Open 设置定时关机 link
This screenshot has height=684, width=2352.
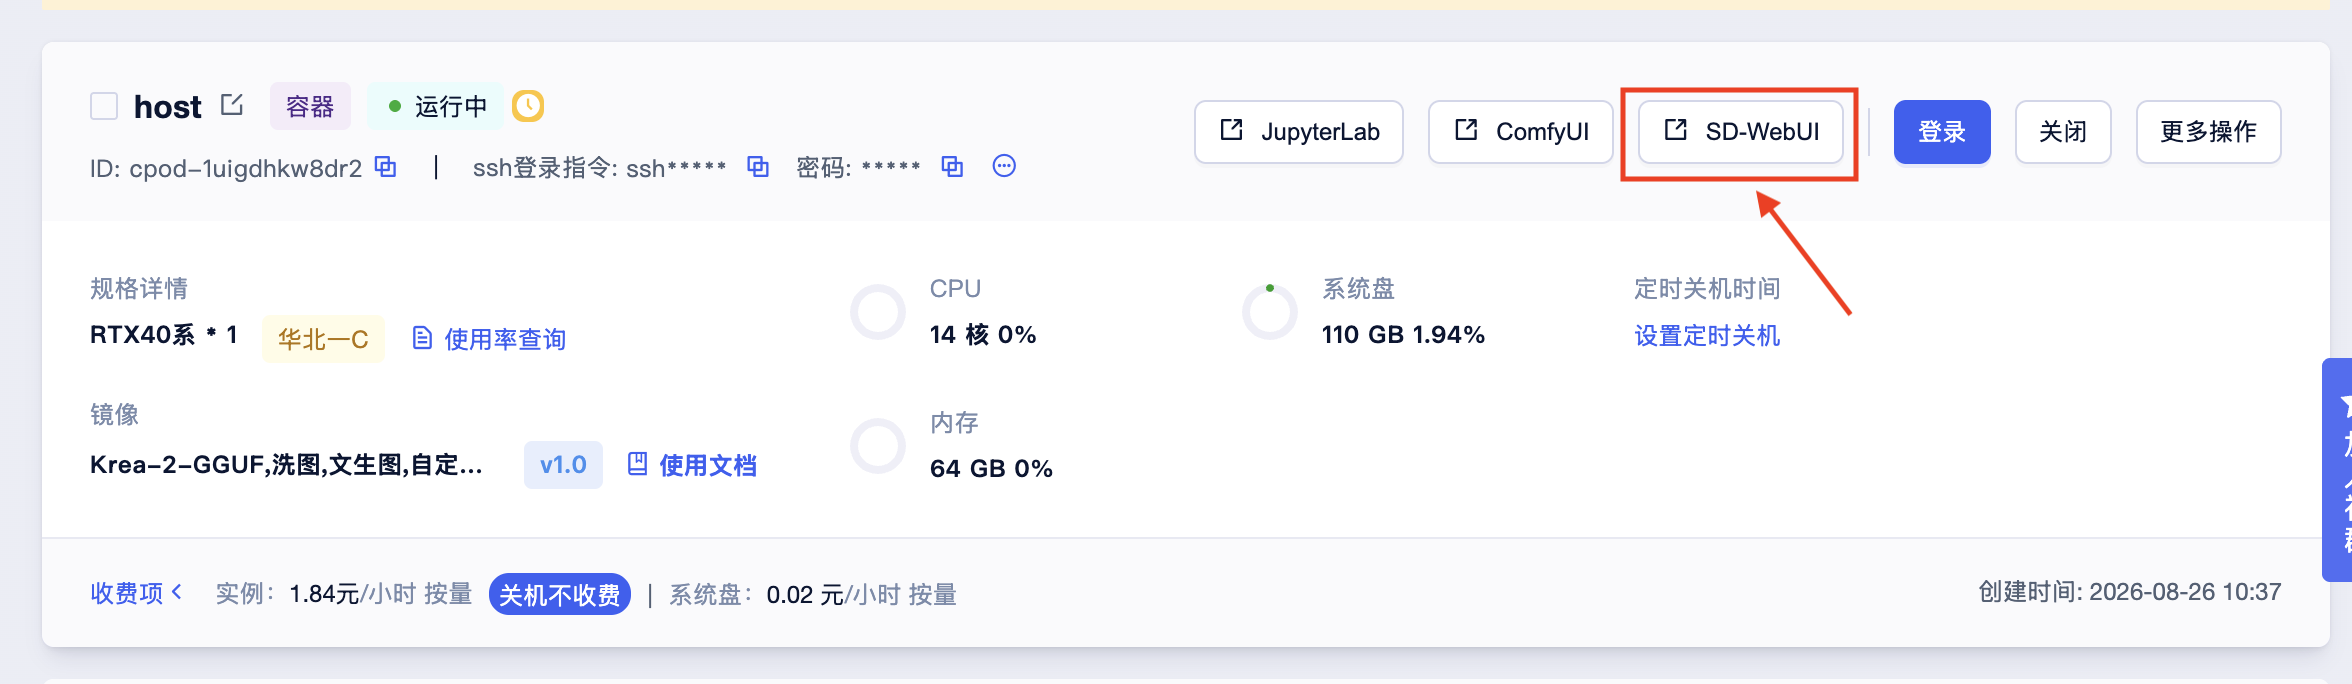[1707, 336]
